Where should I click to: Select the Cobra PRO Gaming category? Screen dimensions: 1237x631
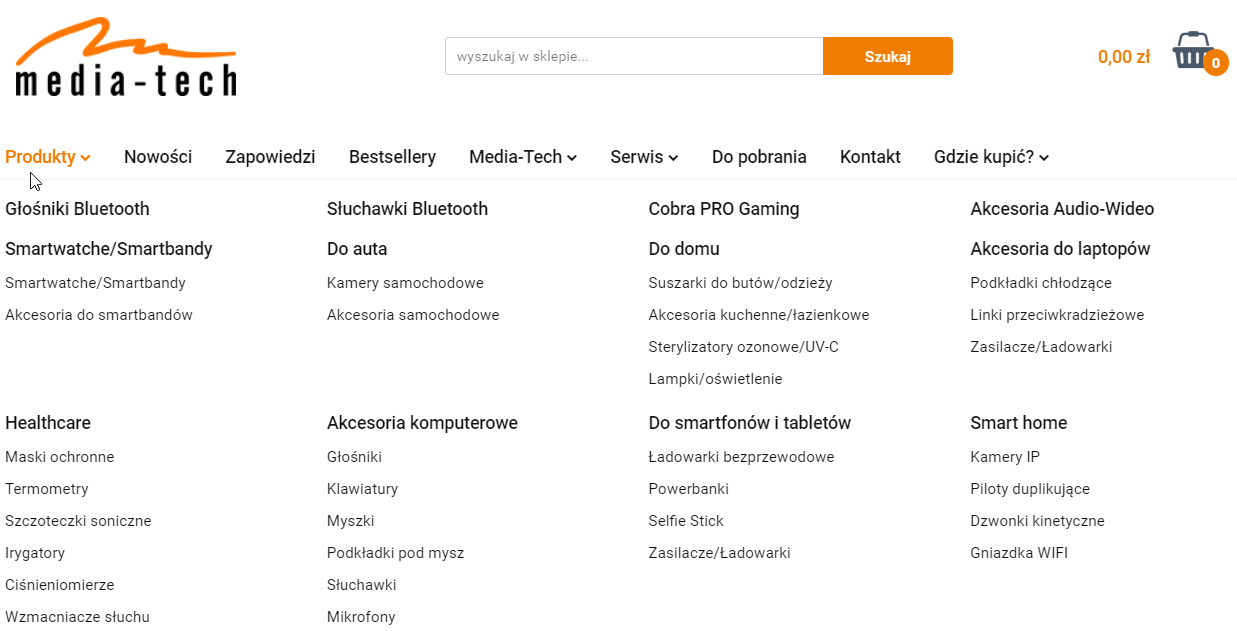723,209
